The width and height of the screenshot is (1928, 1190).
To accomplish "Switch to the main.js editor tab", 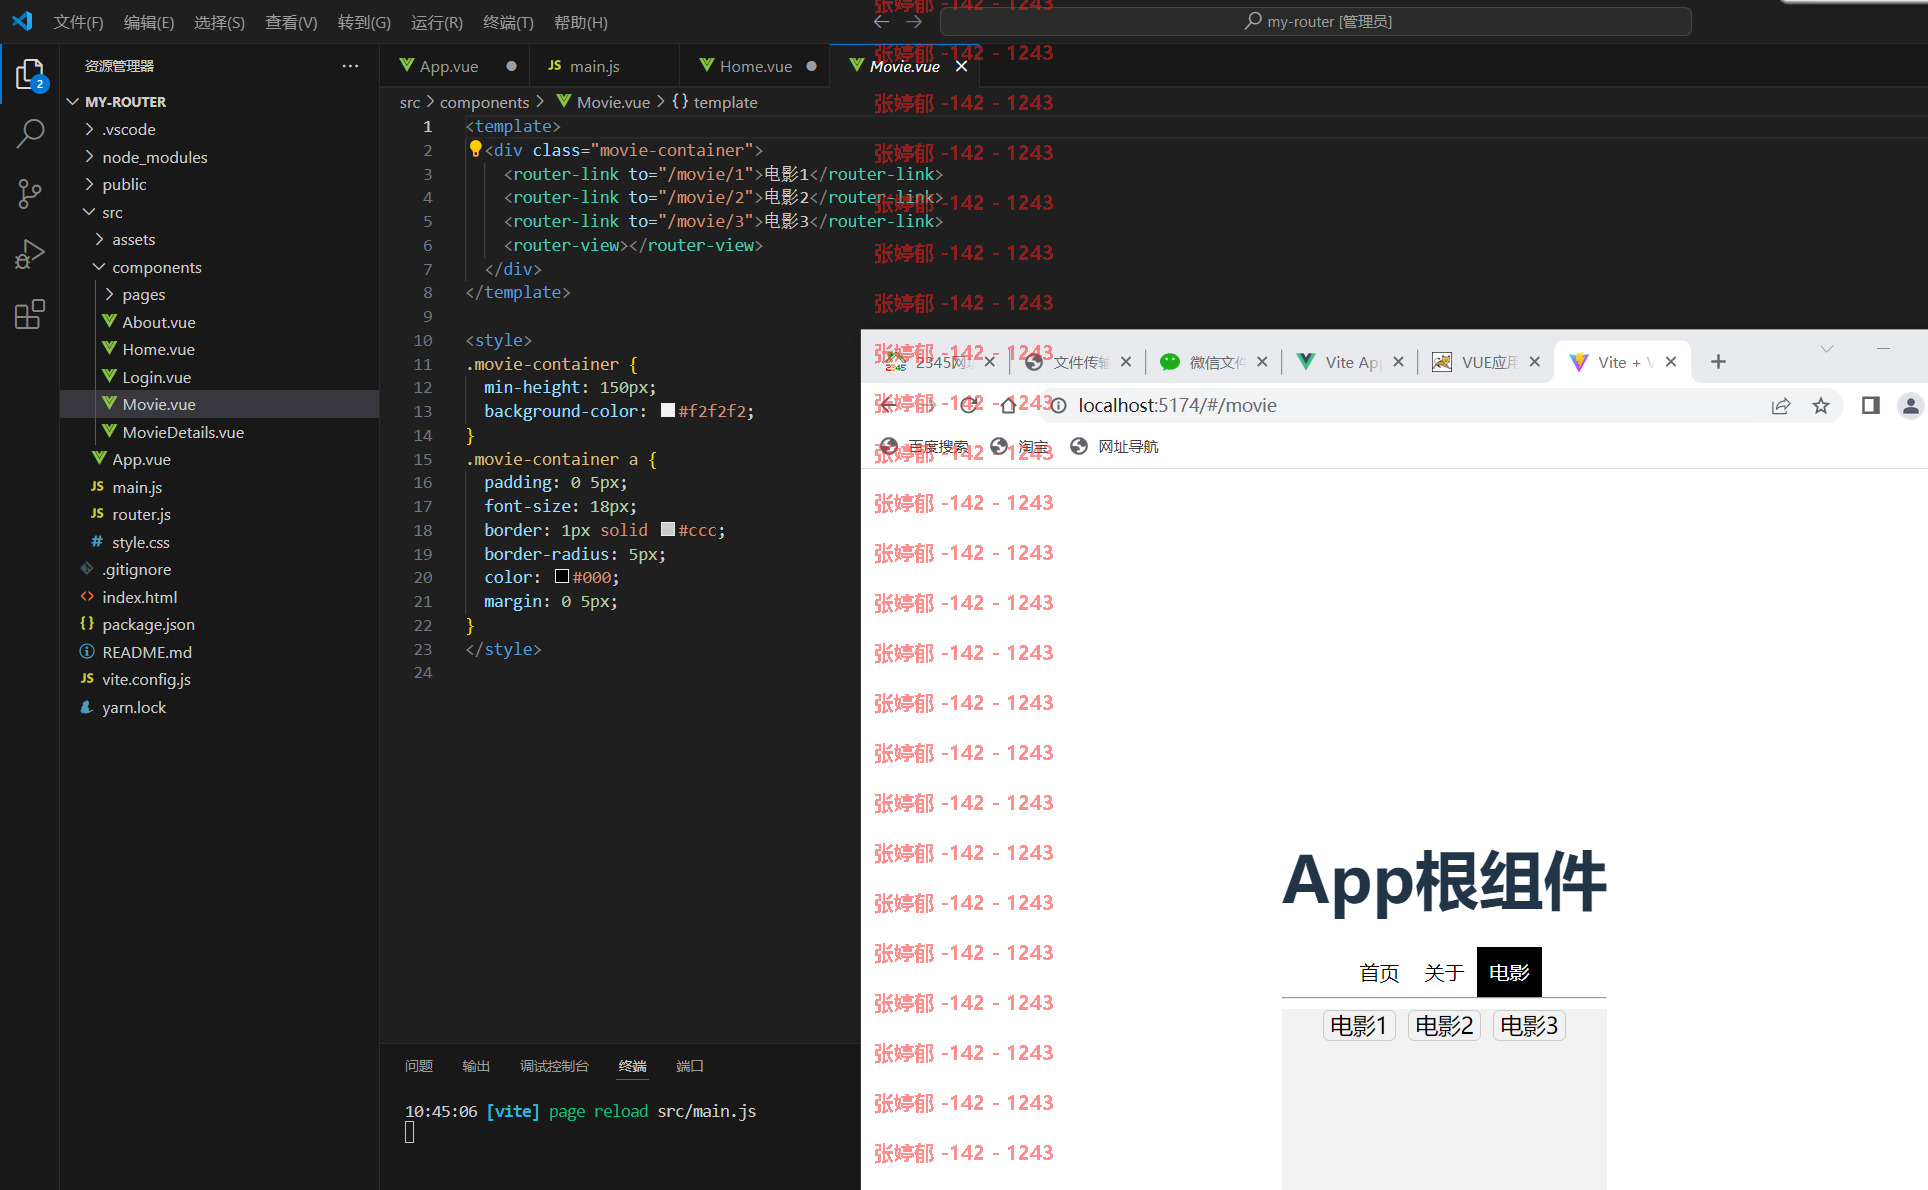I will click(x=595, y=66).
